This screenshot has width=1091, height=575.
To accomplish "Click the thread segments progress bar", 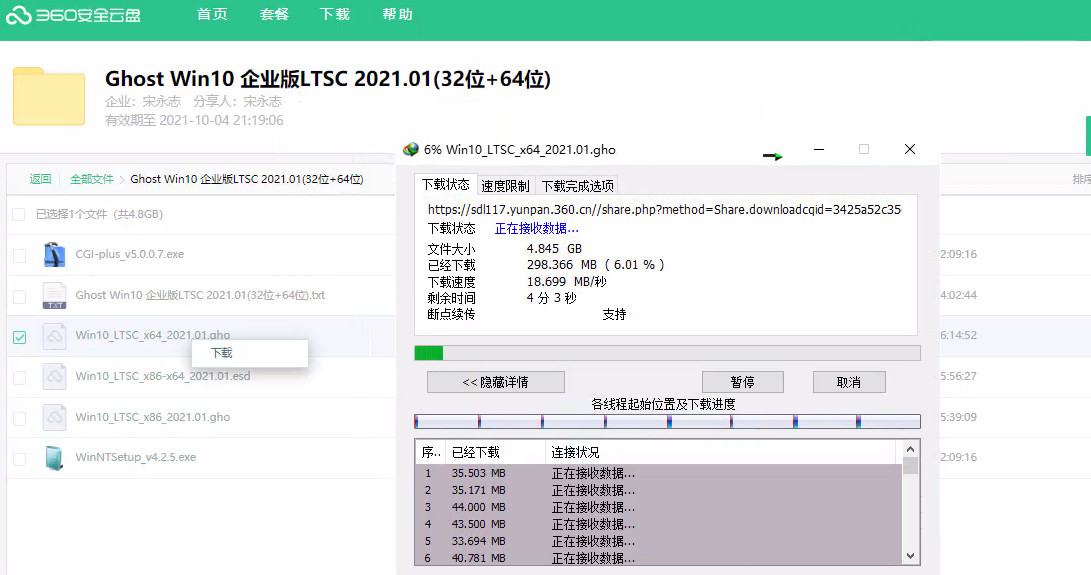I will click(x=667, y=421).
